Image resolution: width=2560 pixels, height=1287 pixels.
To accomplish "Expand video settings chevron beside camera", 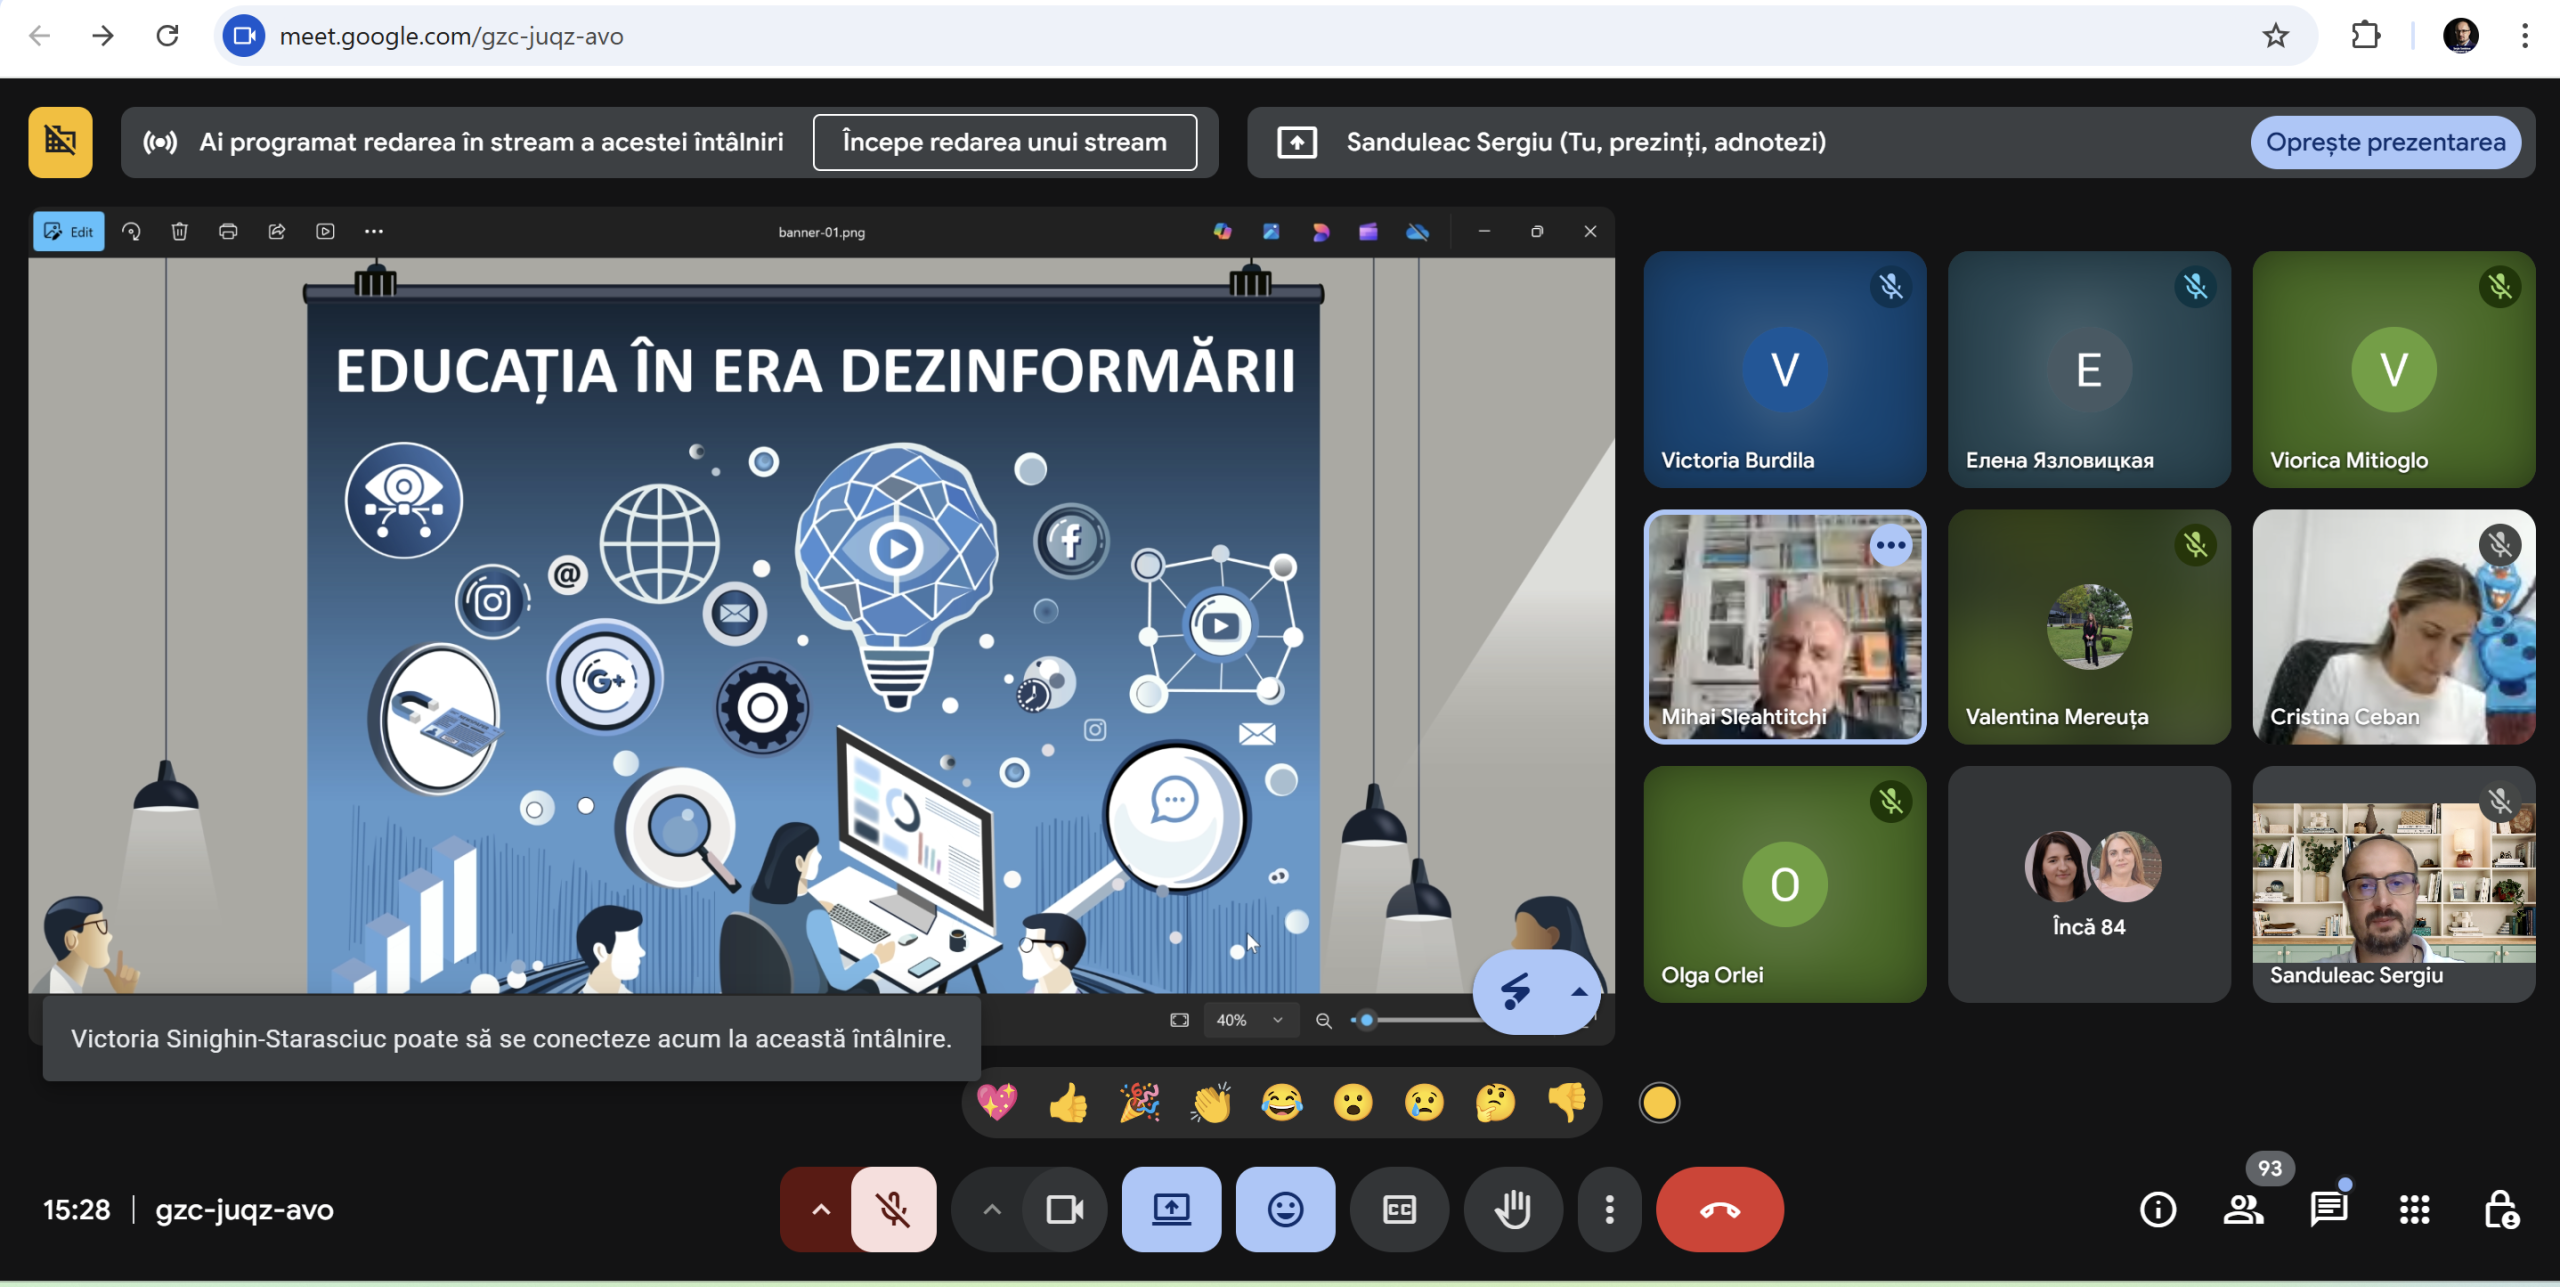I will click(x=991, y=1209).
